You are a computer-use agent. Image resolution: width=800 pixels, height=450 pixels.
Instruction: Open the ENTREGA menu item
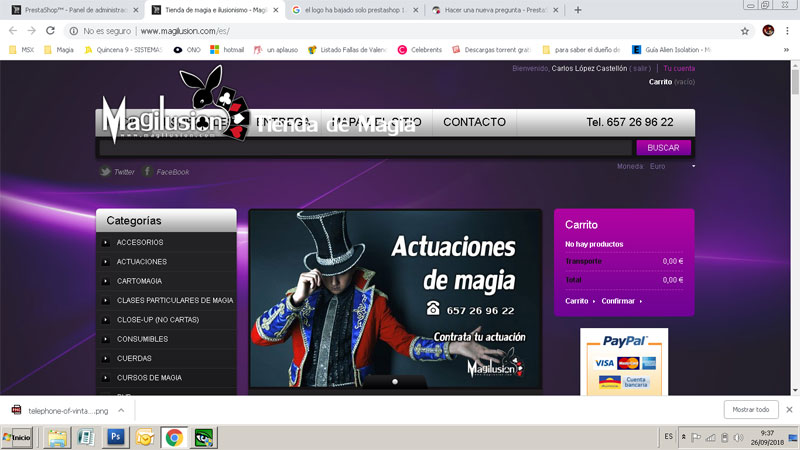point(283,122)
